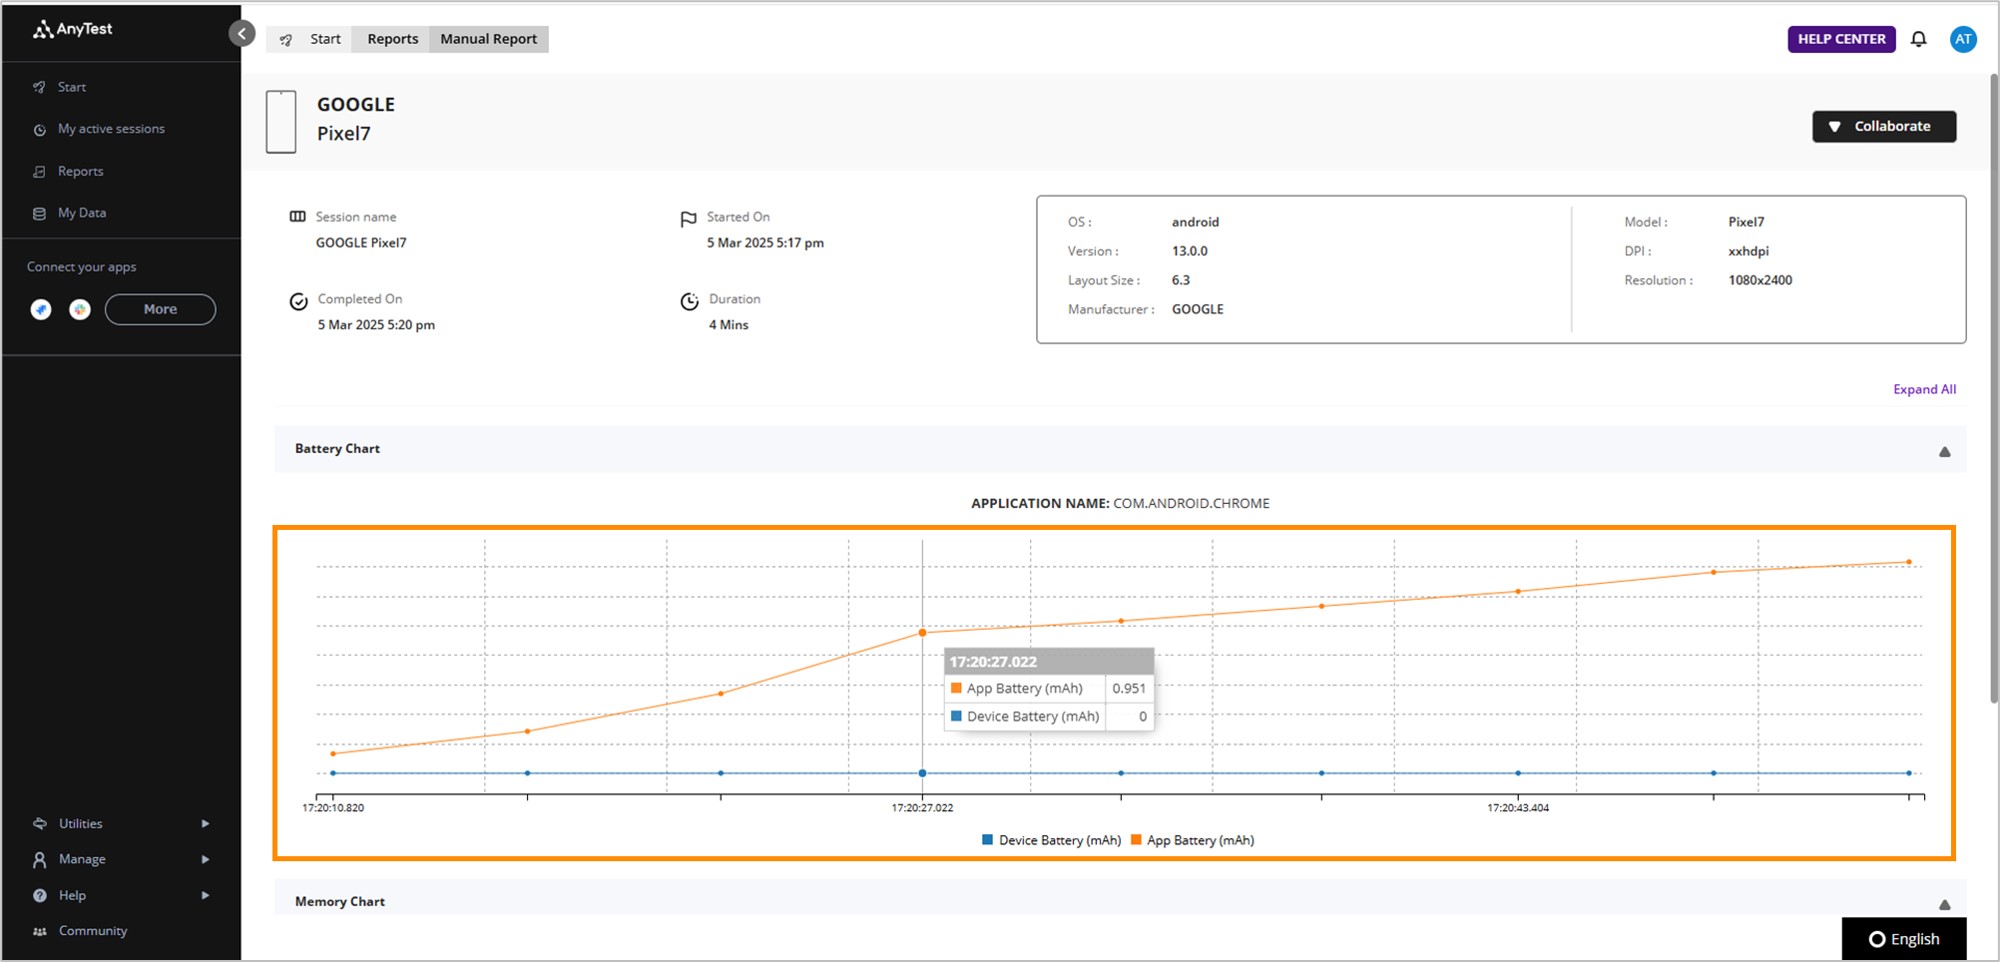Click the tooltip value '0.951'
Viewport: 2000px width, 962px height.
tap(1129, 688)
